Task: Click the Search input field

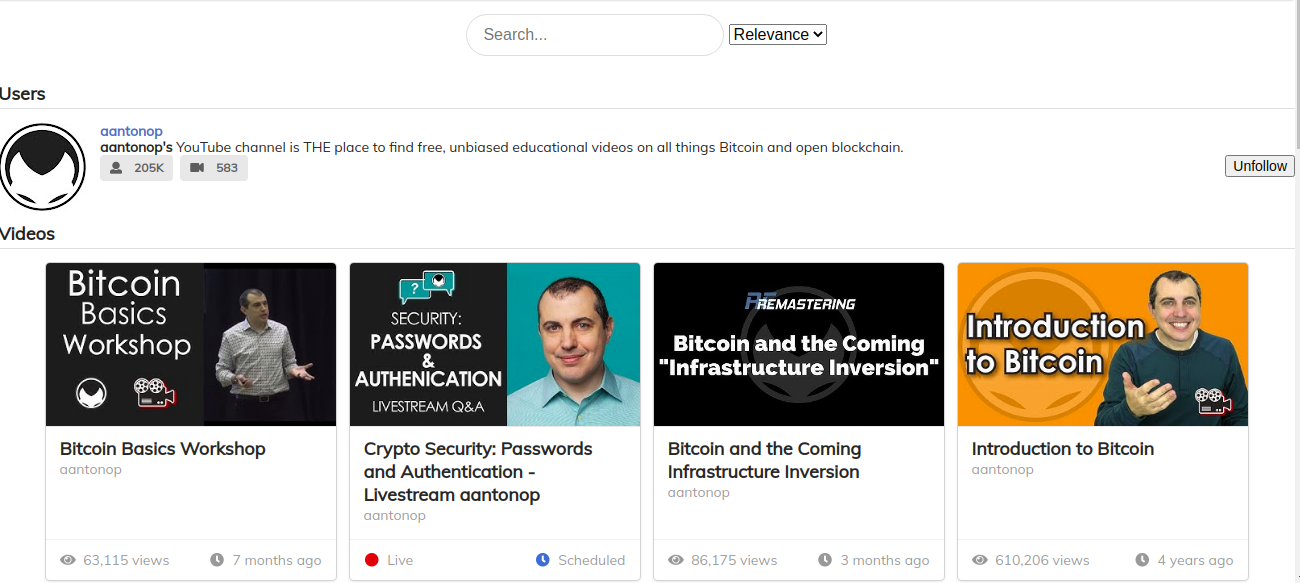Action: pyautogui.click(x=595, y=35)
